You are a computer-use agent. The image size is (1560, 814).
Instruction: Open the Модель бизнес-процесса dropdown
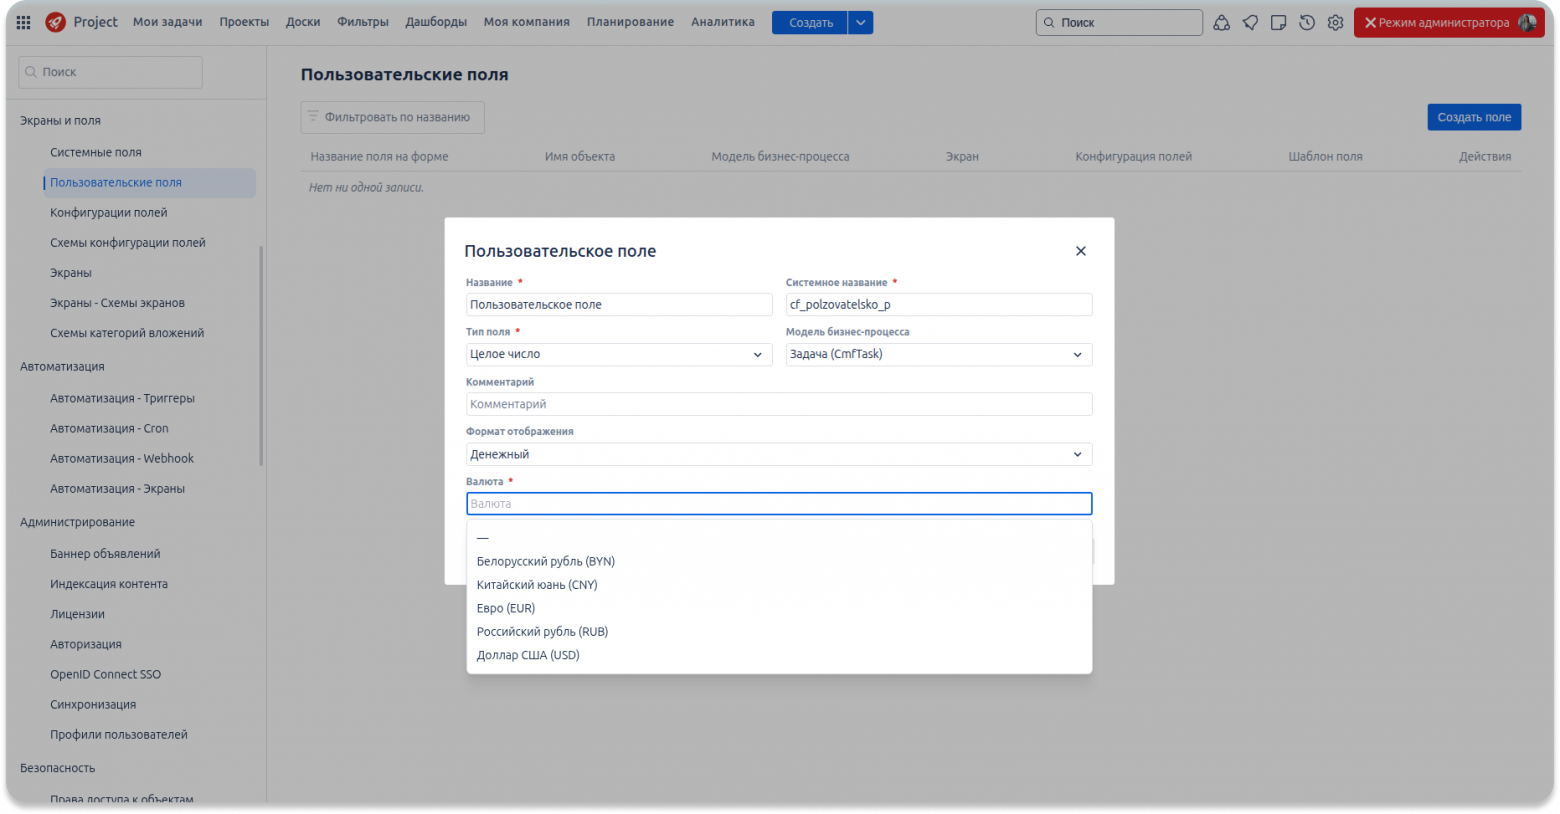(x=938, y=354)
